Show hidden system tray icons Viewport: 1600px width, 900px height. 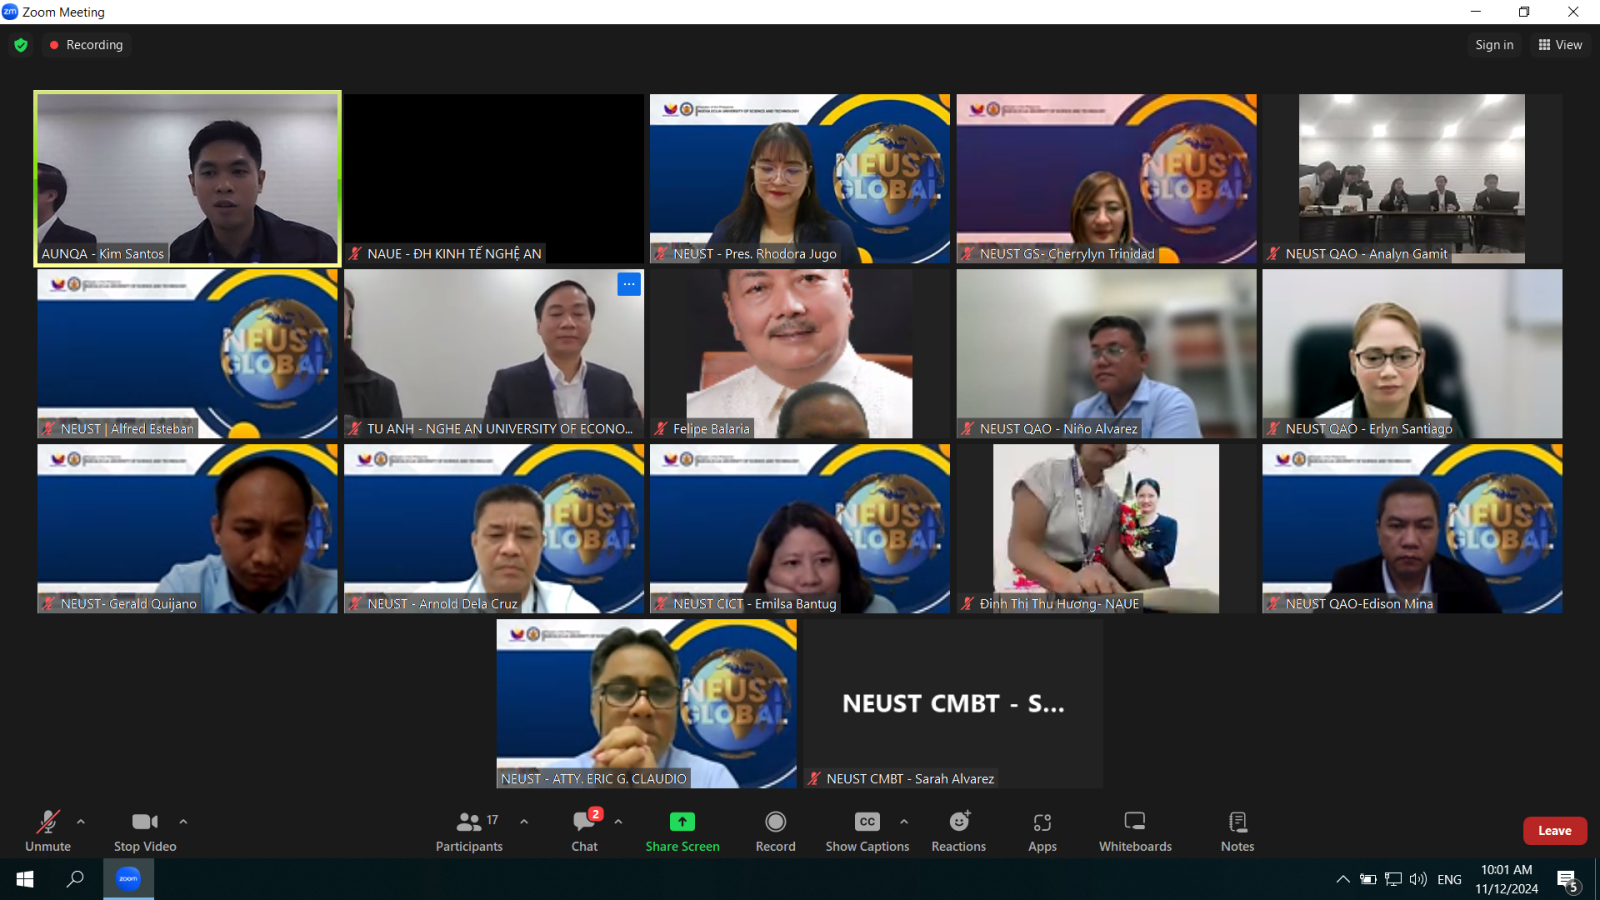1342,880
